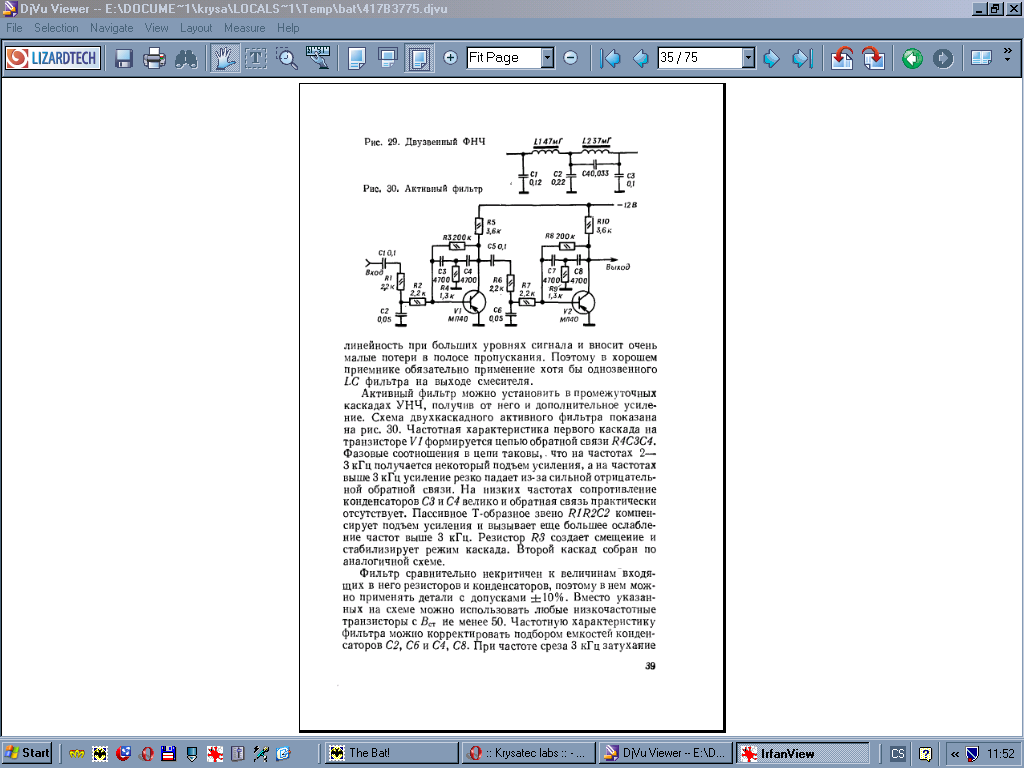Navigate back with the green arrow
The image size is (1024, 768).
(x=912, y=58)
